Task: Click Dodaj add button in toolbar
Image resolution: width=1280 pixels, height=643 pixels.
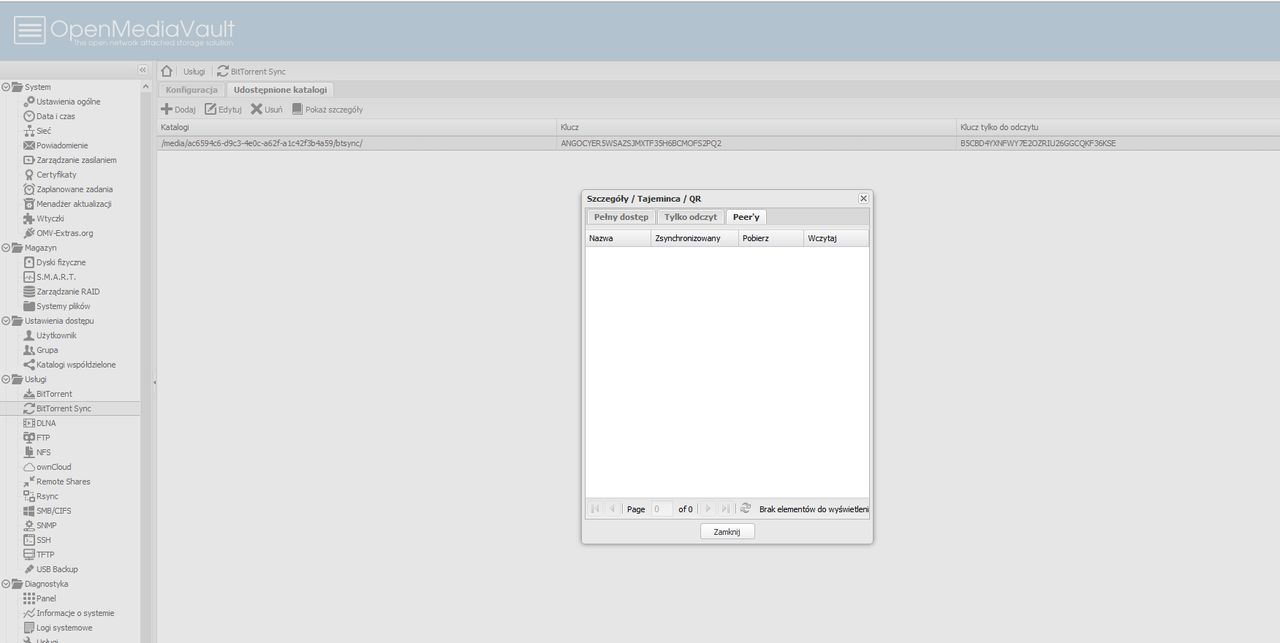Action: click(x=178, y=109)
